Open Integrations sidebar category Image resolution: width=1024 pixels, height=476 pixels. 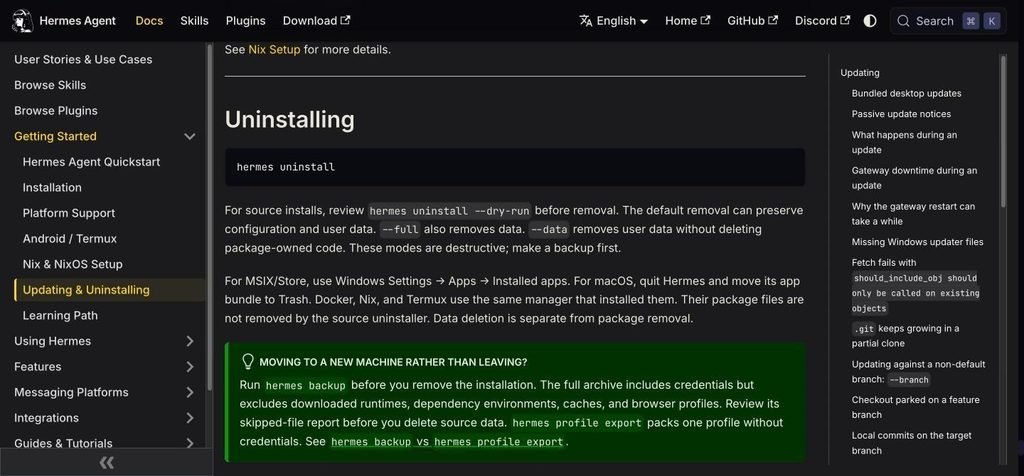click(x=46, y=418)
